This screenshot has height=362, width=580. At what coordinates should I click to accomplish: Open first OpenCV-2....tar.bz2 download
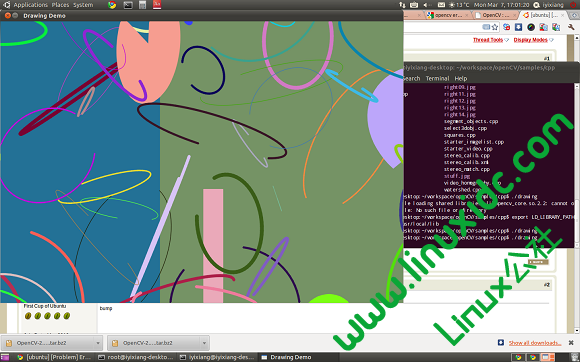coord(48,343)
